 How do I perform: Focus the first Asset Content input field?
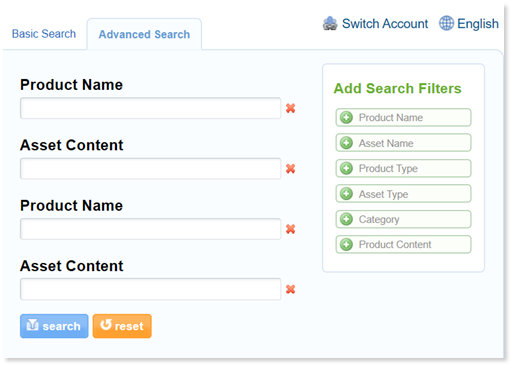pyautogui.click(x=150, y=169)
